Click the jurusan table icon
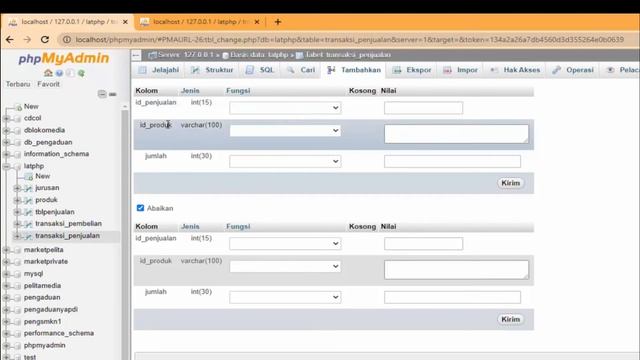Image resolution: width=640 pixels, height=360 pixels. (x=29, y=188)
